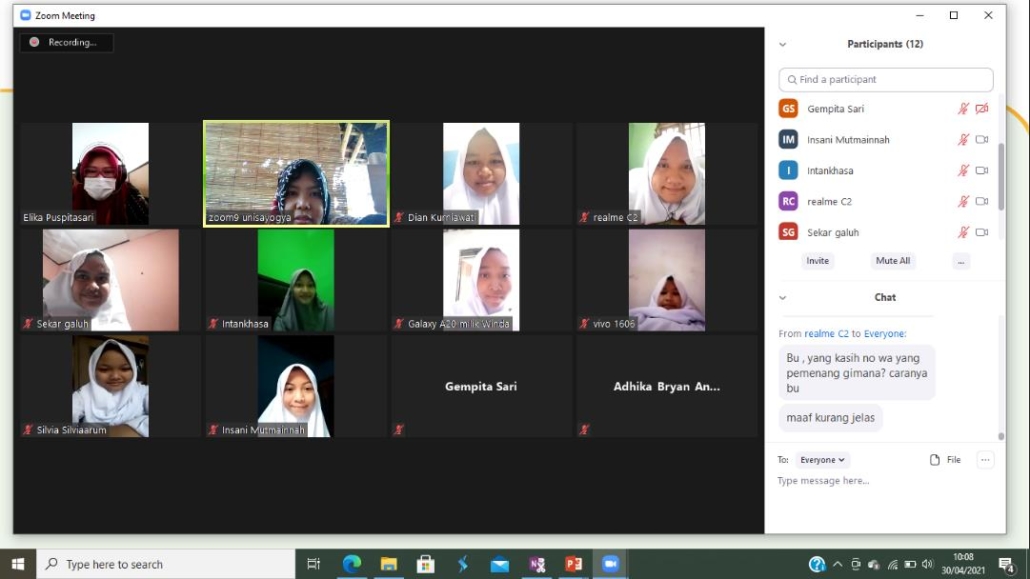Click the chat message starting "Bu , yang kasih"
Image resolution: width=1030 pixels, height=579 pixels.
coord(857,373)
